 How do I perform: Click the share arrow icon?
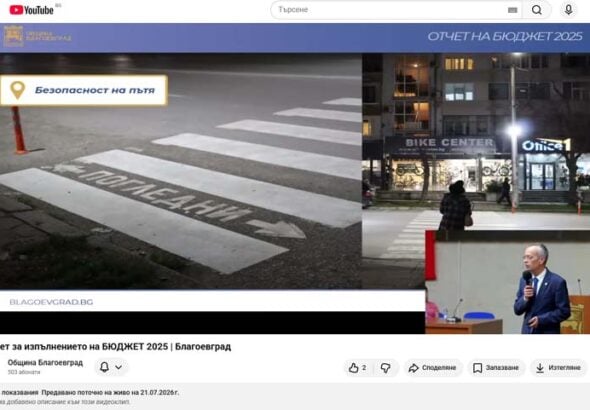coord(414,368)
